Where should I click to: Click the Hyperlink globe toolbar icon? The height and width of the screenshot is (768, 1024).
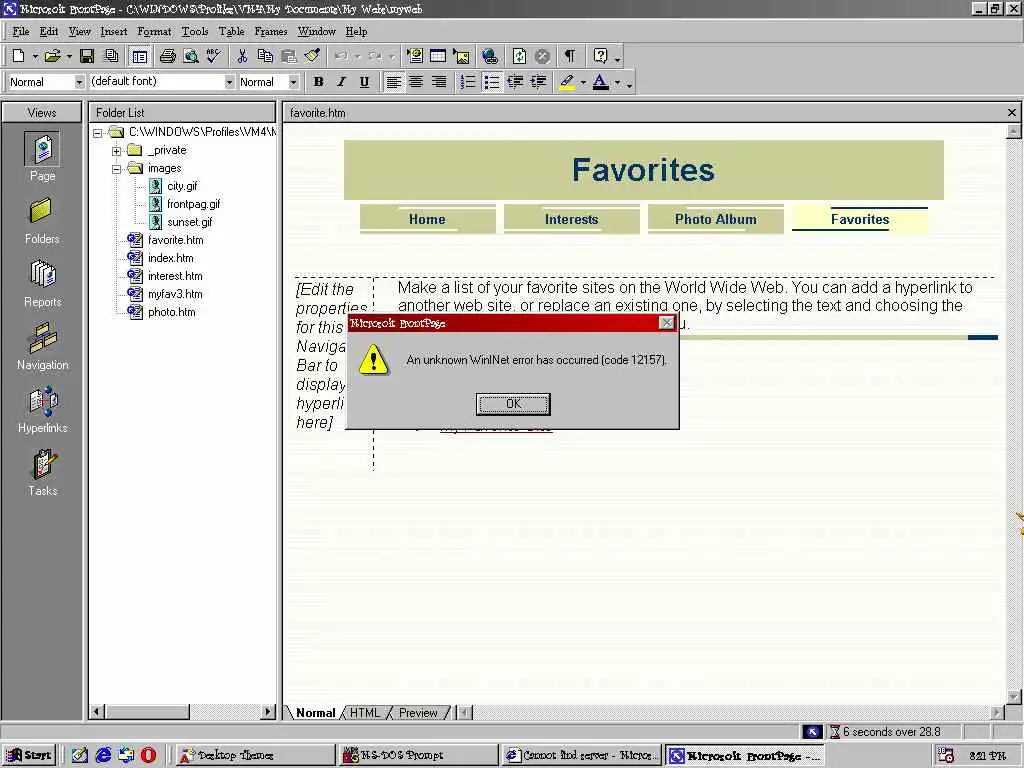tap(490, 56)
